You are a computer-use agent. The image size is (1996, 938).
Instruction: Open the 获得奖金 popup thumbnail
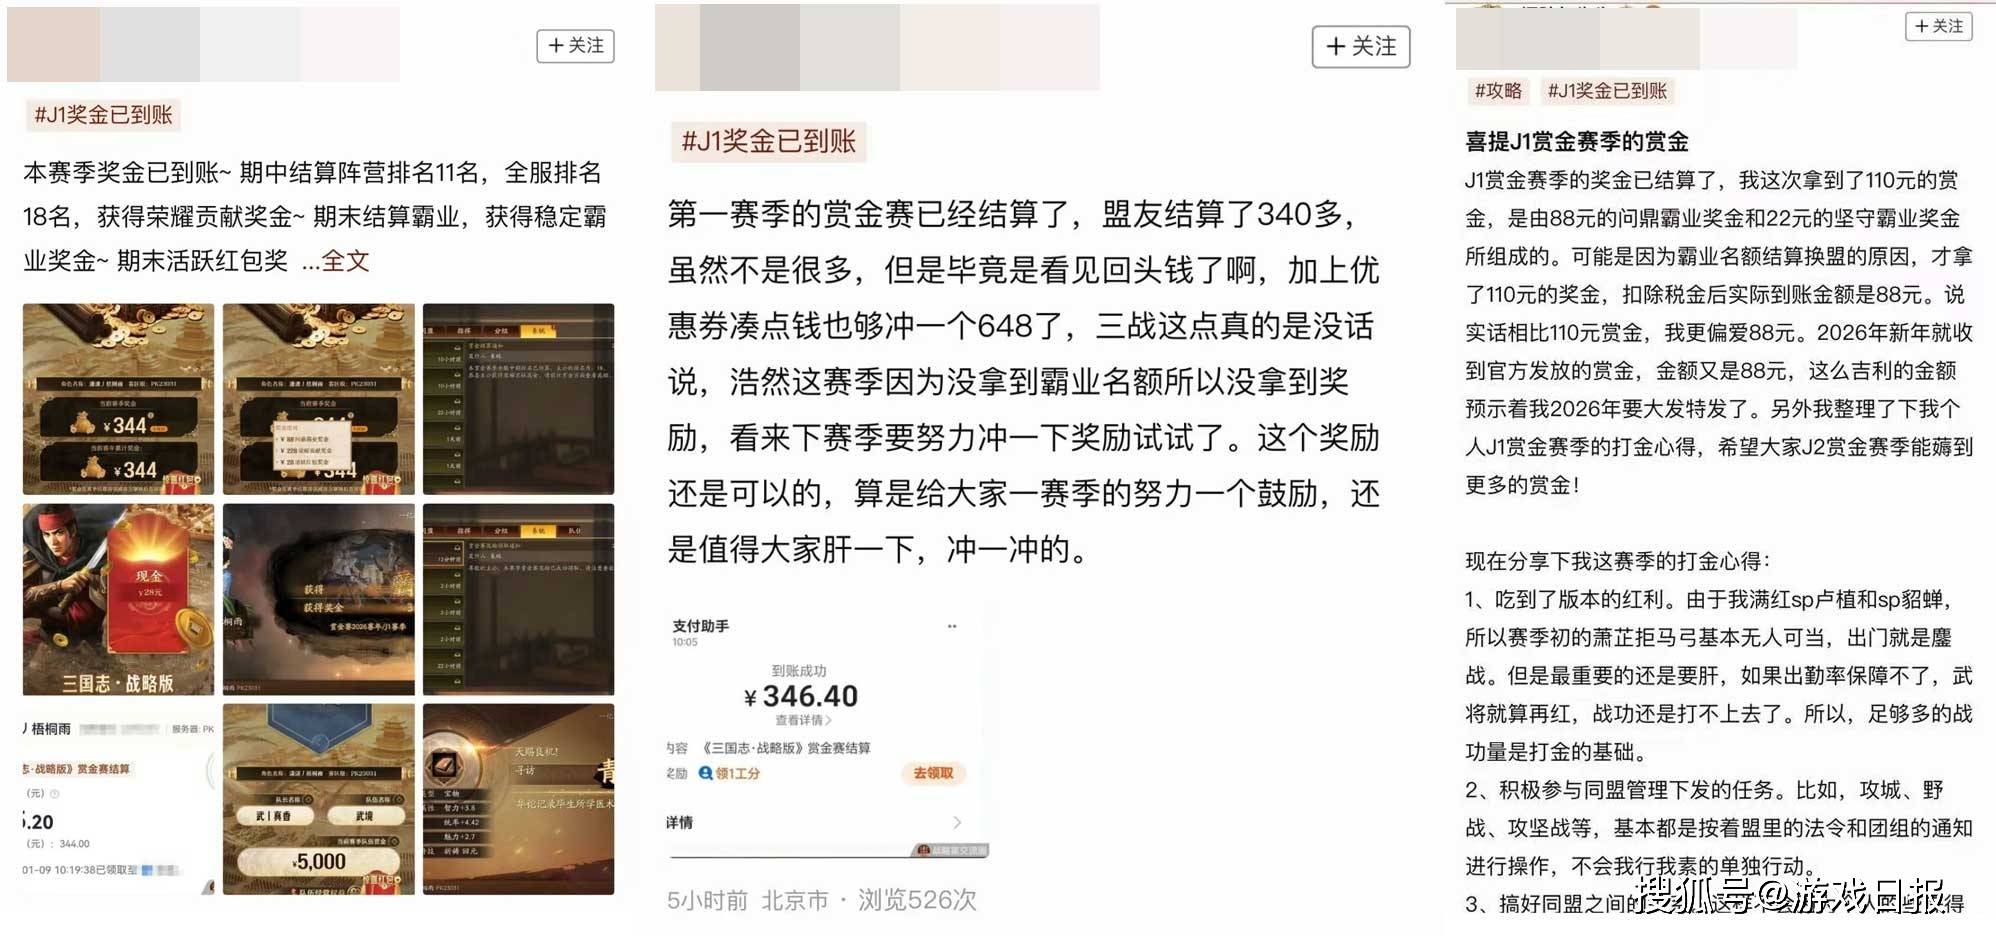319,599
